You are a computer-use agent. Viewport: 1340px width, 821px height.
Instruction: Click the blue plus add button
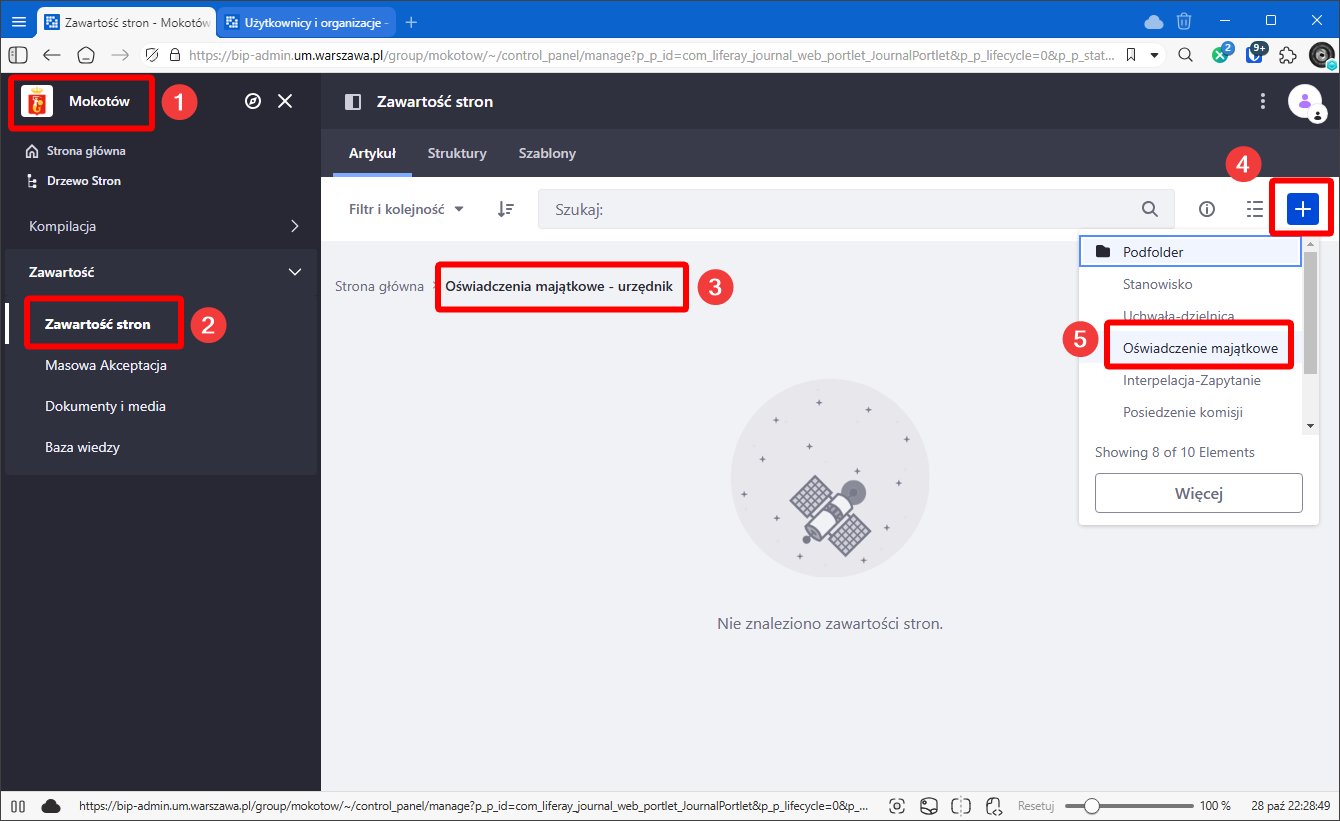(x=1302, y=209)
